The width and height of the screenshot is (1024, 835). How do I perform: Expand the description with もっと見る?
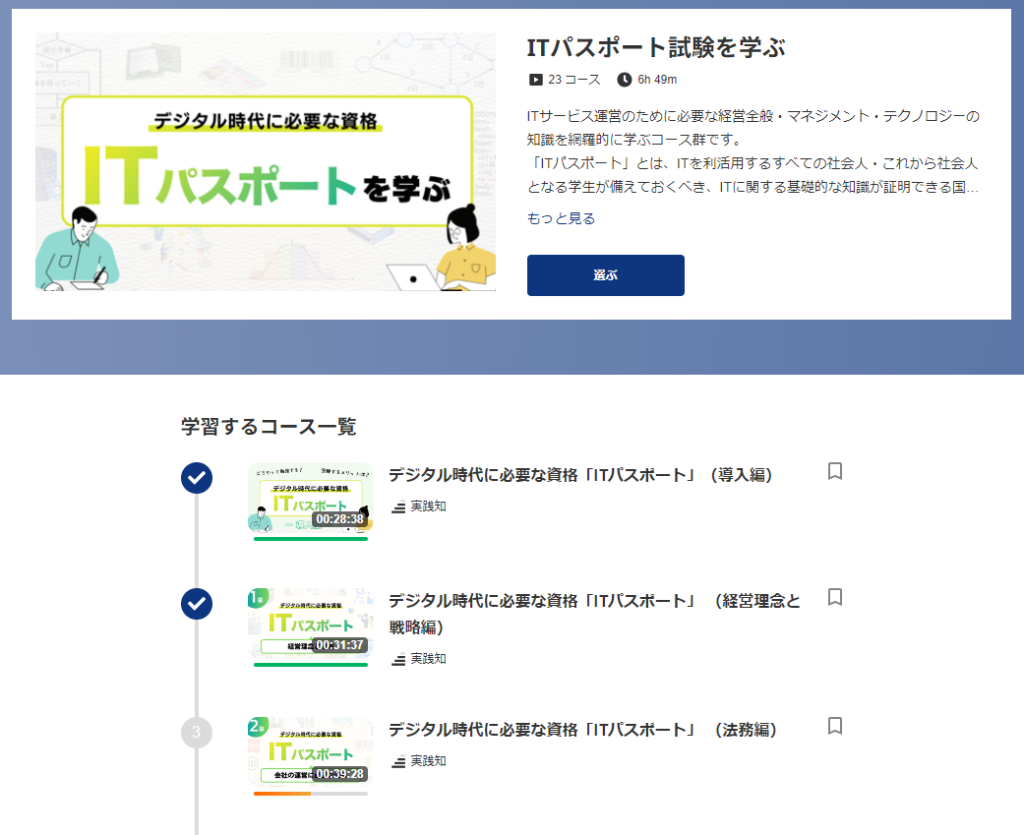click(561, 218)
